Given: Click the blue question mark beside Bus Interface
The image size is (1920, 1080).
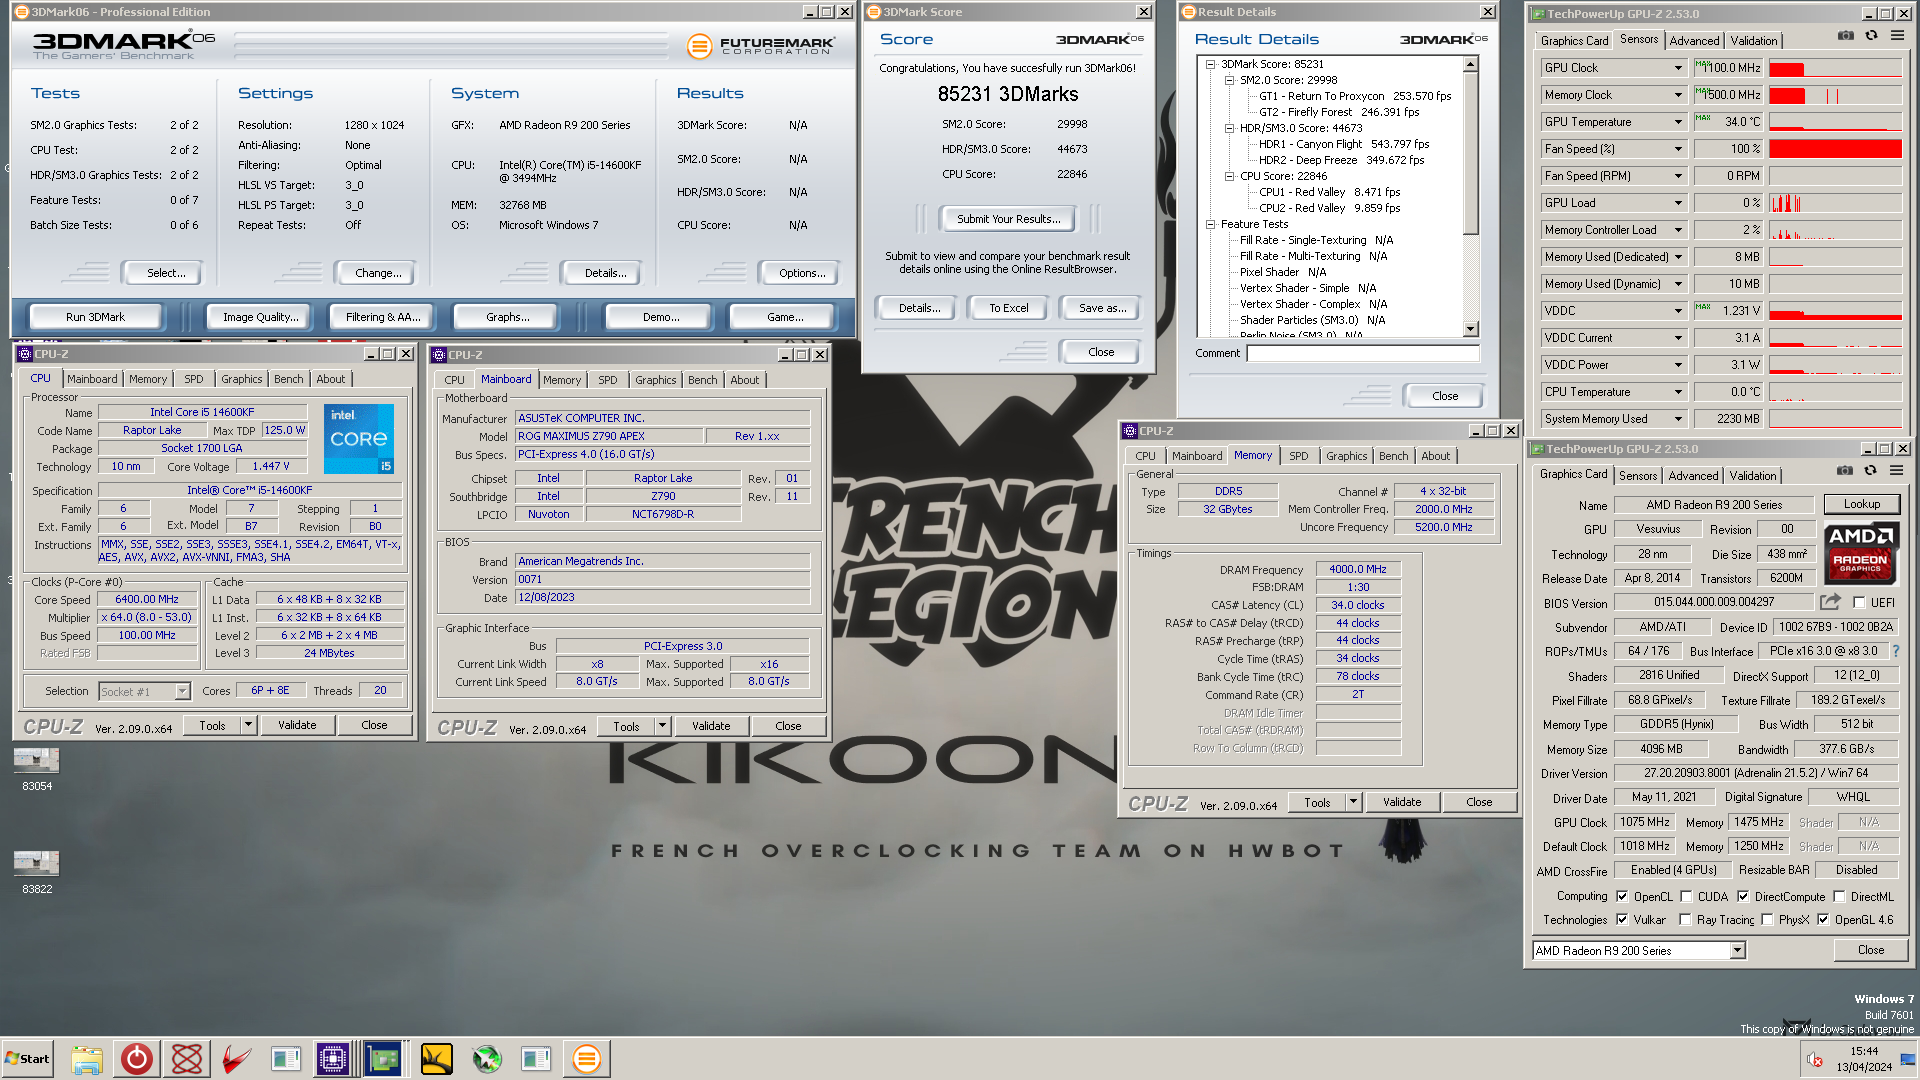Looking at the screenshot, I should [1896, 651].
